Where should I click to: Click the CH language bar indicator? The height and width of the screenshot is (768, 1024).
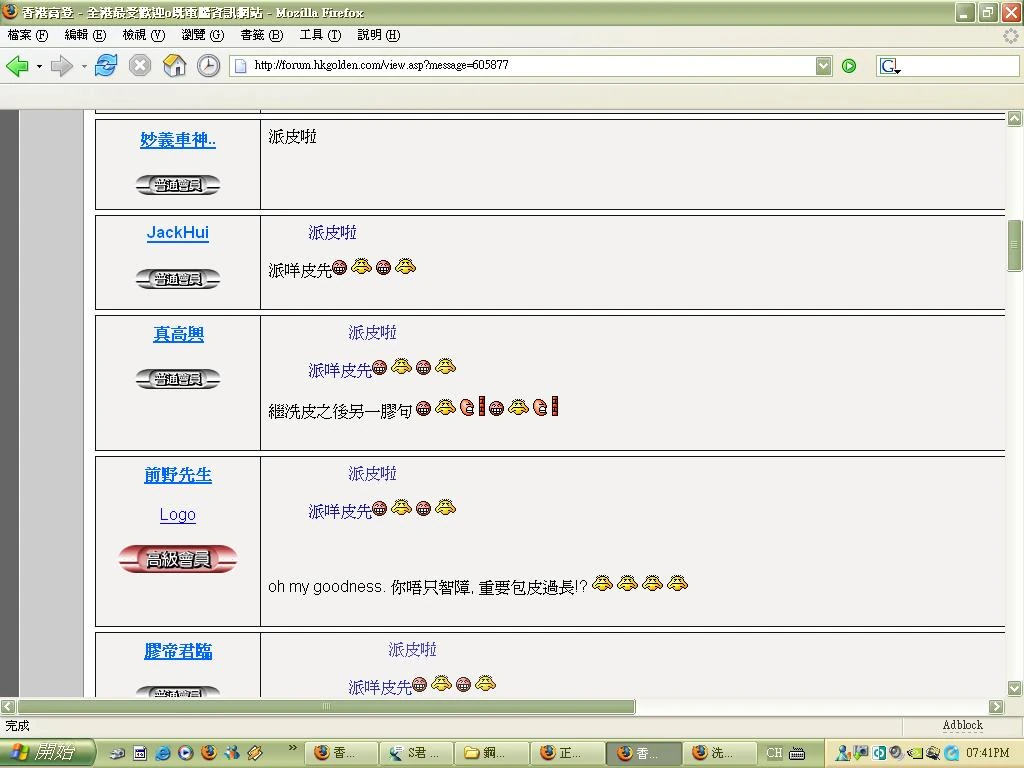(774, 753)
